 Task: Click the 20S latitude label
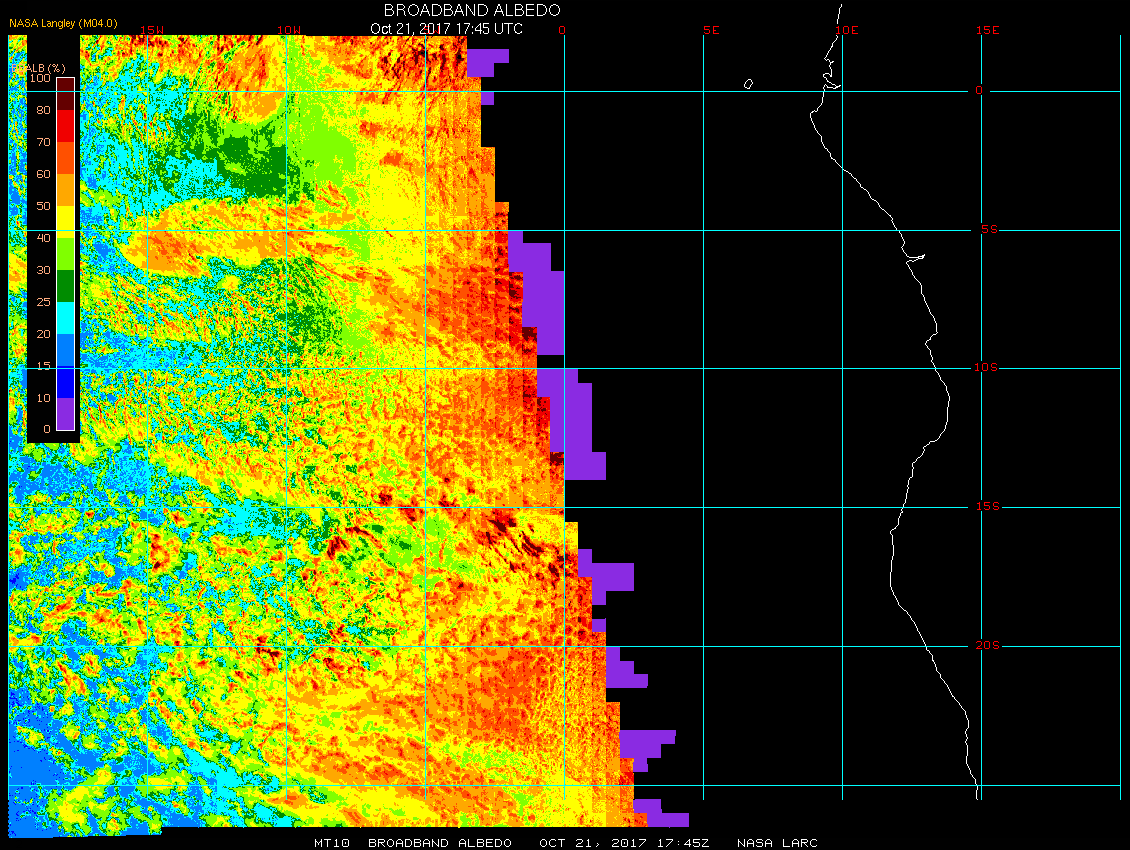point(988,645)
